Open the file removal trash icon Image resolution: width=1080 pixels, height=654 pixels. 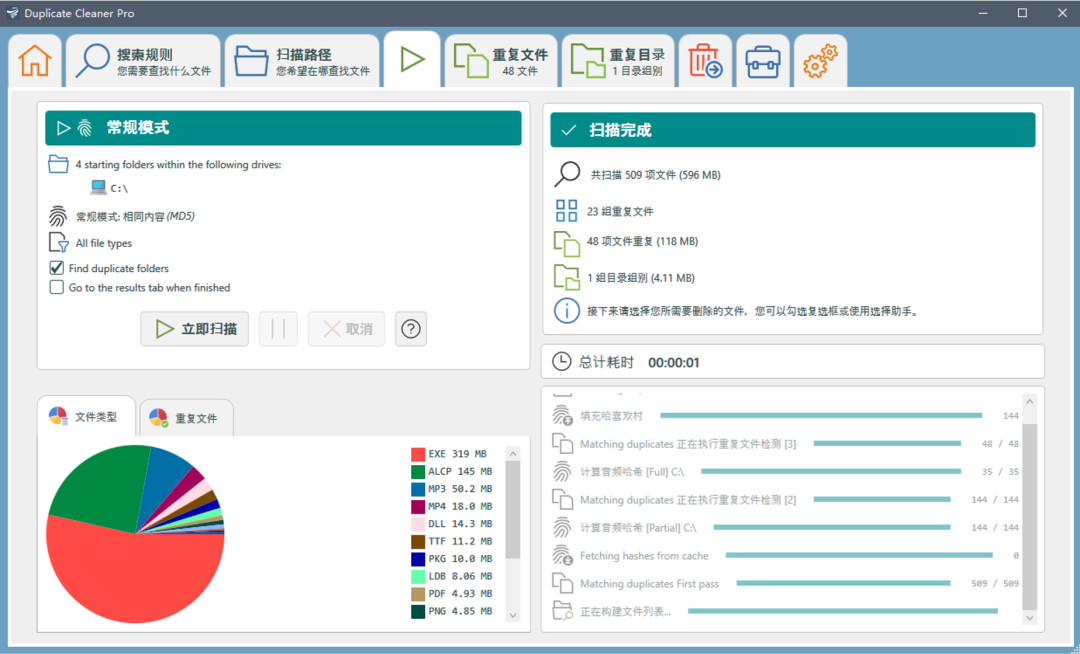coord(705,60)
